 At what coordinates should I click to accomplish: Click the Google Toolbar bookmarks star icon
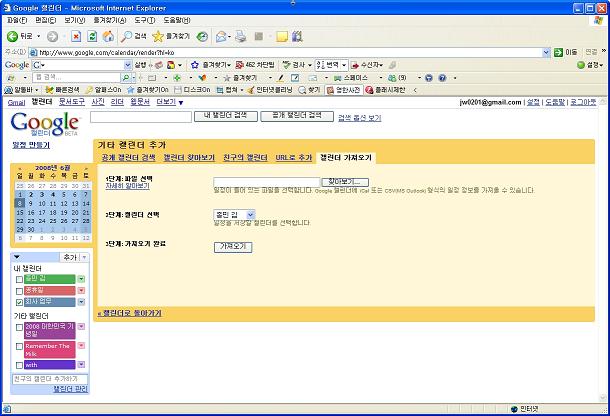(195, 65)
